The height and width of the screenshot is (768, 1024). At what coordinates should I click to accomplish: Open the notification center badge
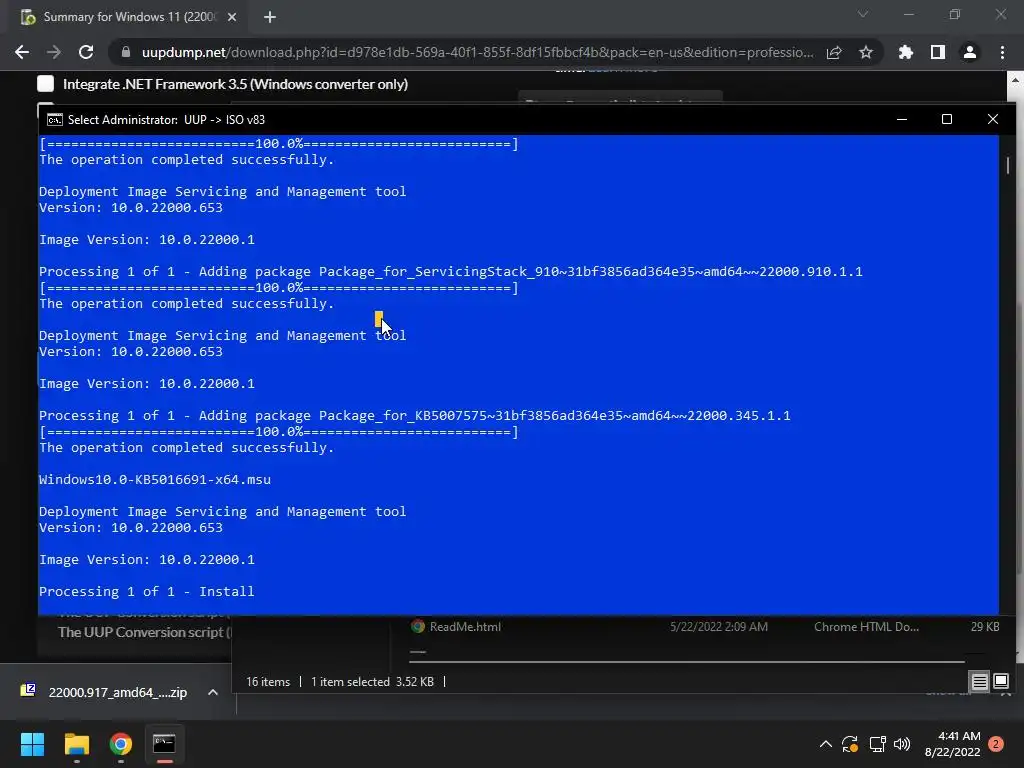pos(996,744)
